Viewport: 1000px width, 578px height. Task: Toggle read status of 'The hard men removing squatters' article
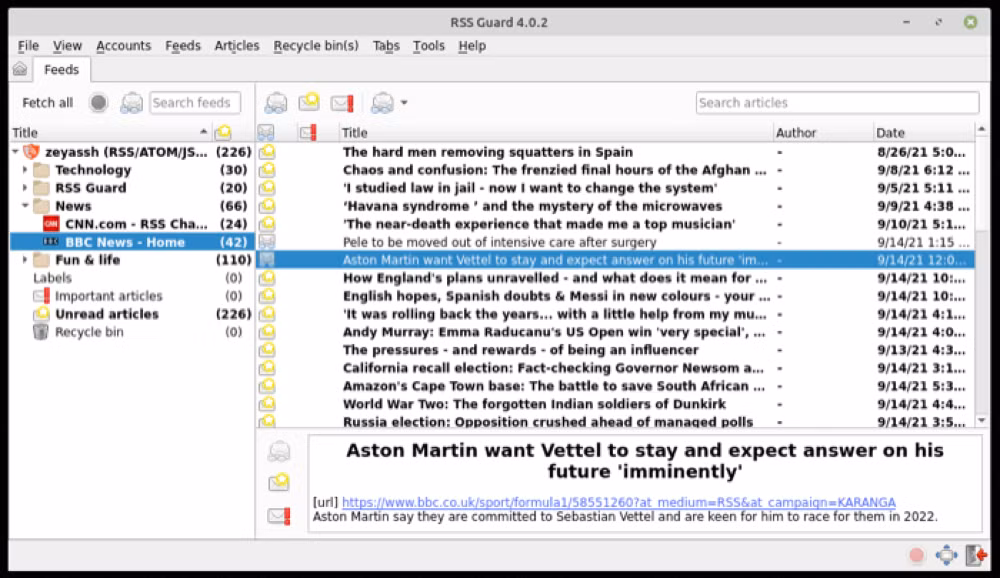pyautogui.click(x=267, y=152)
